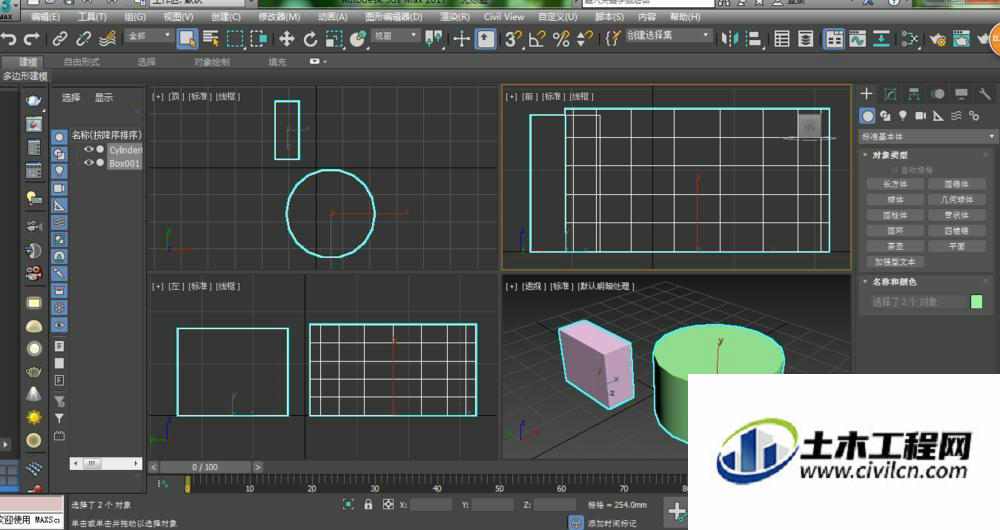Activate the Unlink Selection tool
Viewport: 1000px width, 530px height.
(x=84, y=39)
